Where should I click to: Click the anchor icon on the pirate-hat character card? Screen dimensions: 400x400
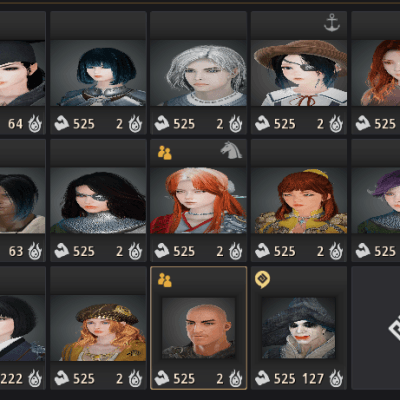332,23
